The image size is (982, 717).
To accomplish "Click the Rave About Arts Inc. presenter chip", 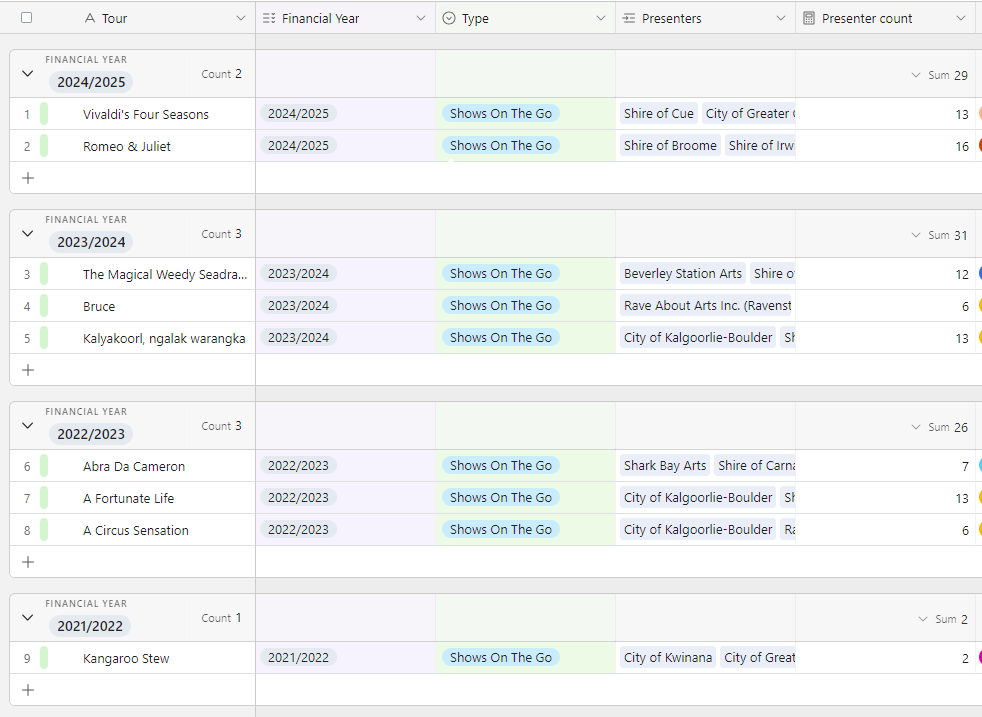I will tap(707, 306).
